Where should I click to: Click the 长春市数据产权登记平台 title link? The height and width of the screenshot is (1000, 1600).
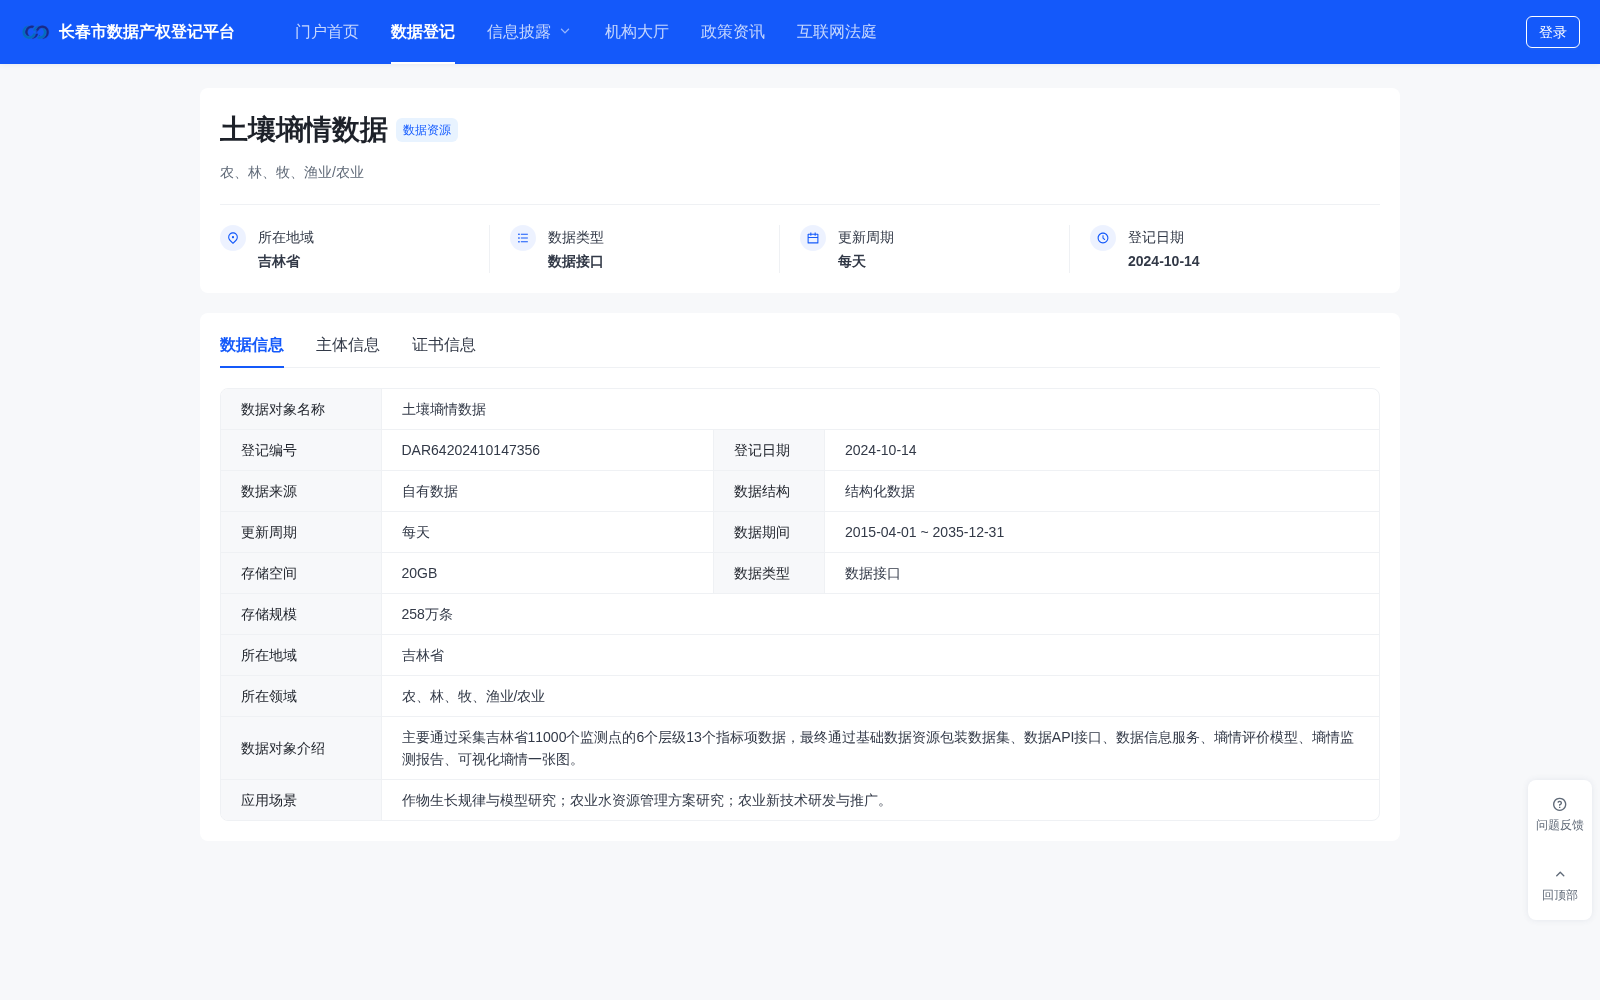(147, 32)
